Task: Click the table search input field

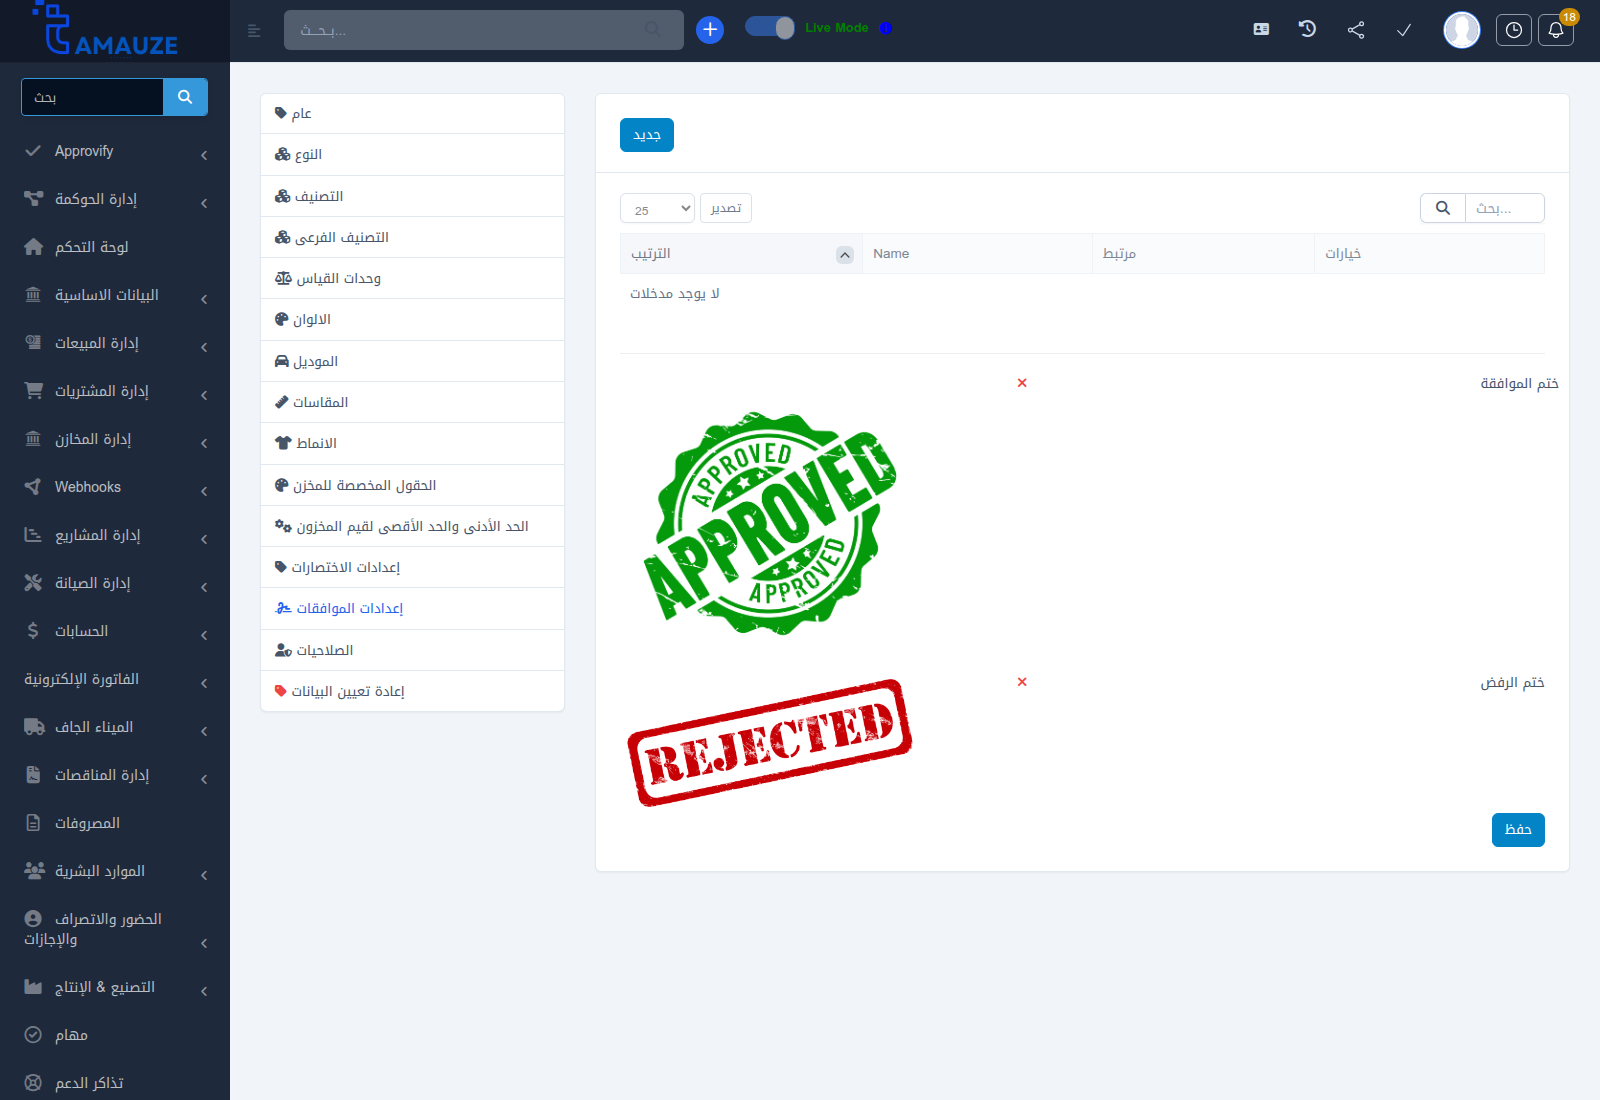Action: tap(1505, 208)
